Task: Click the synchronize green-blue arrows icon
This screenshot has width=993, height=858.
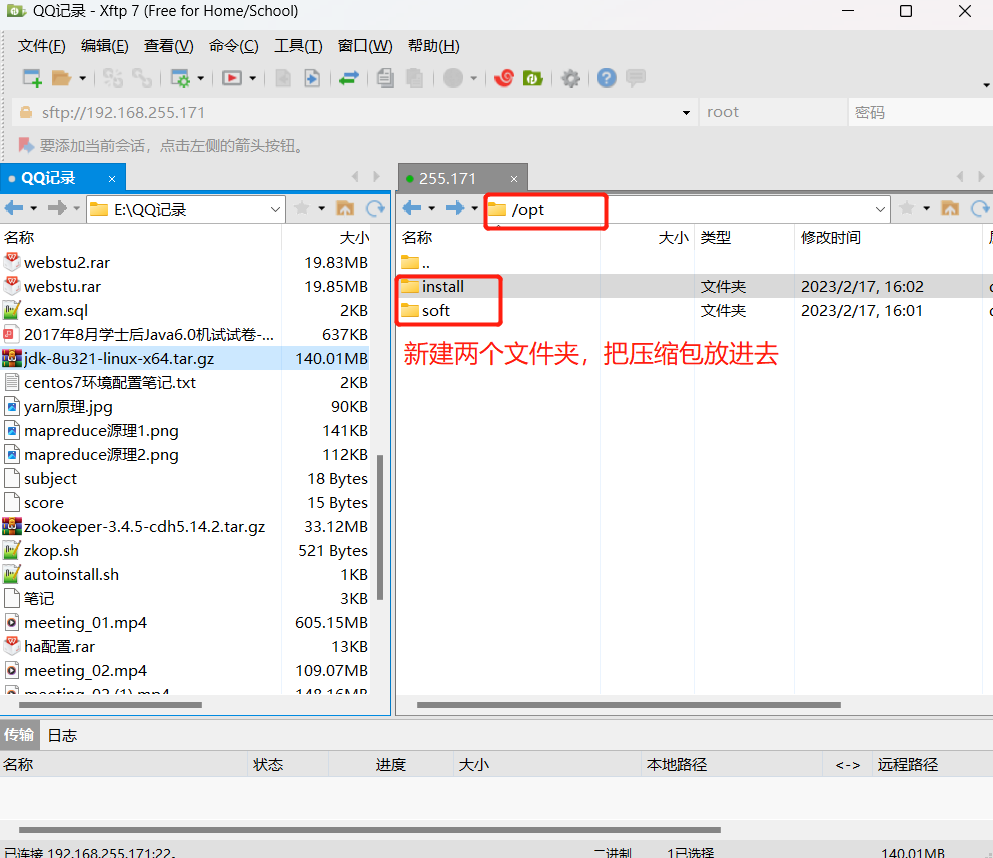Action: point(348,78)
